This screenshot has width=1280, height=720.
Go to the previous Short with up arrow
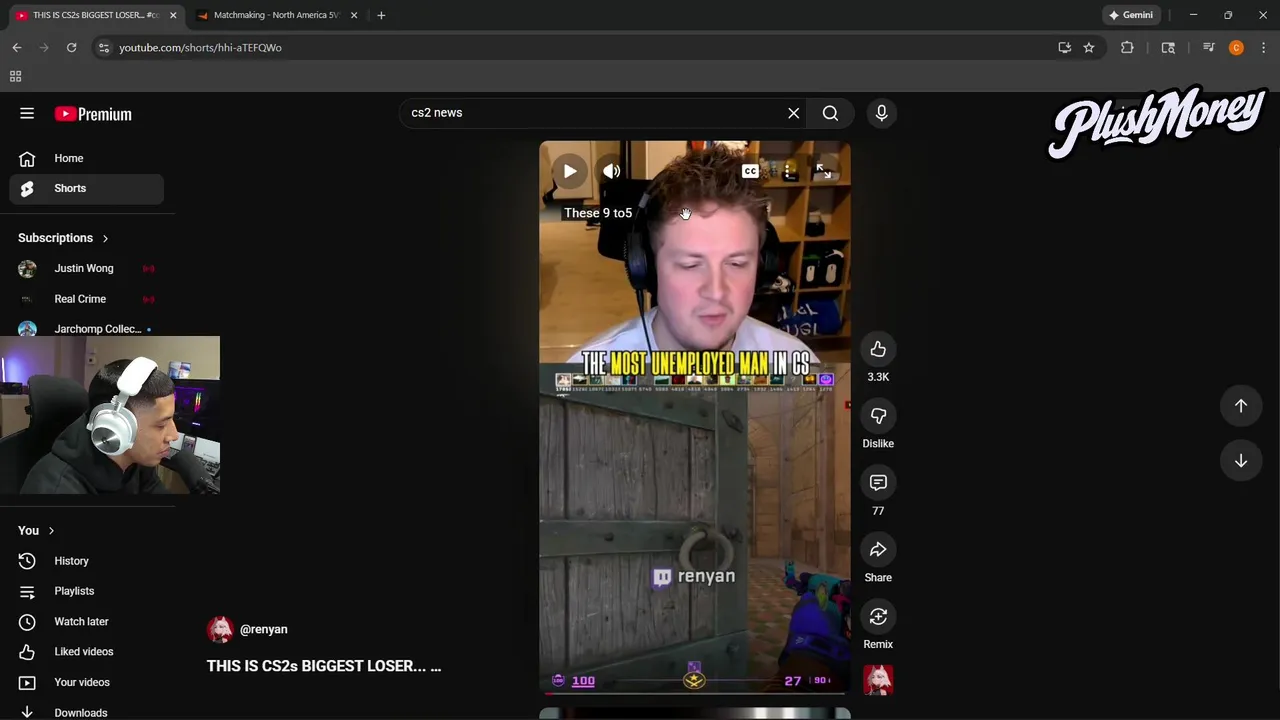coord(1241,405)
